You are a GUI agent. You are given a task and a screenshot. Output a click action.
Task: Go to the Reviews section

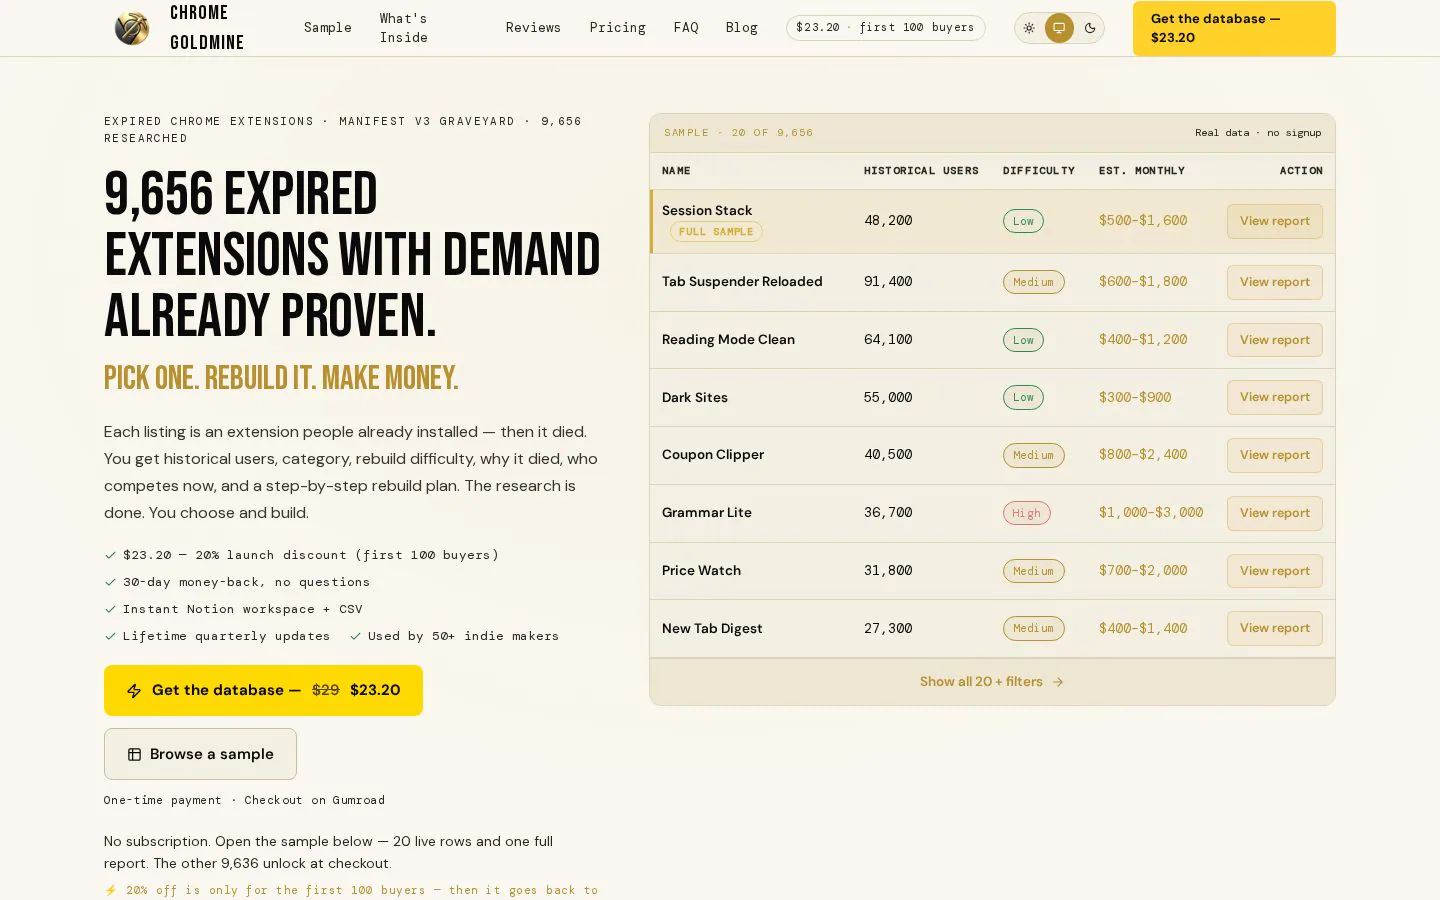(533, 28)
